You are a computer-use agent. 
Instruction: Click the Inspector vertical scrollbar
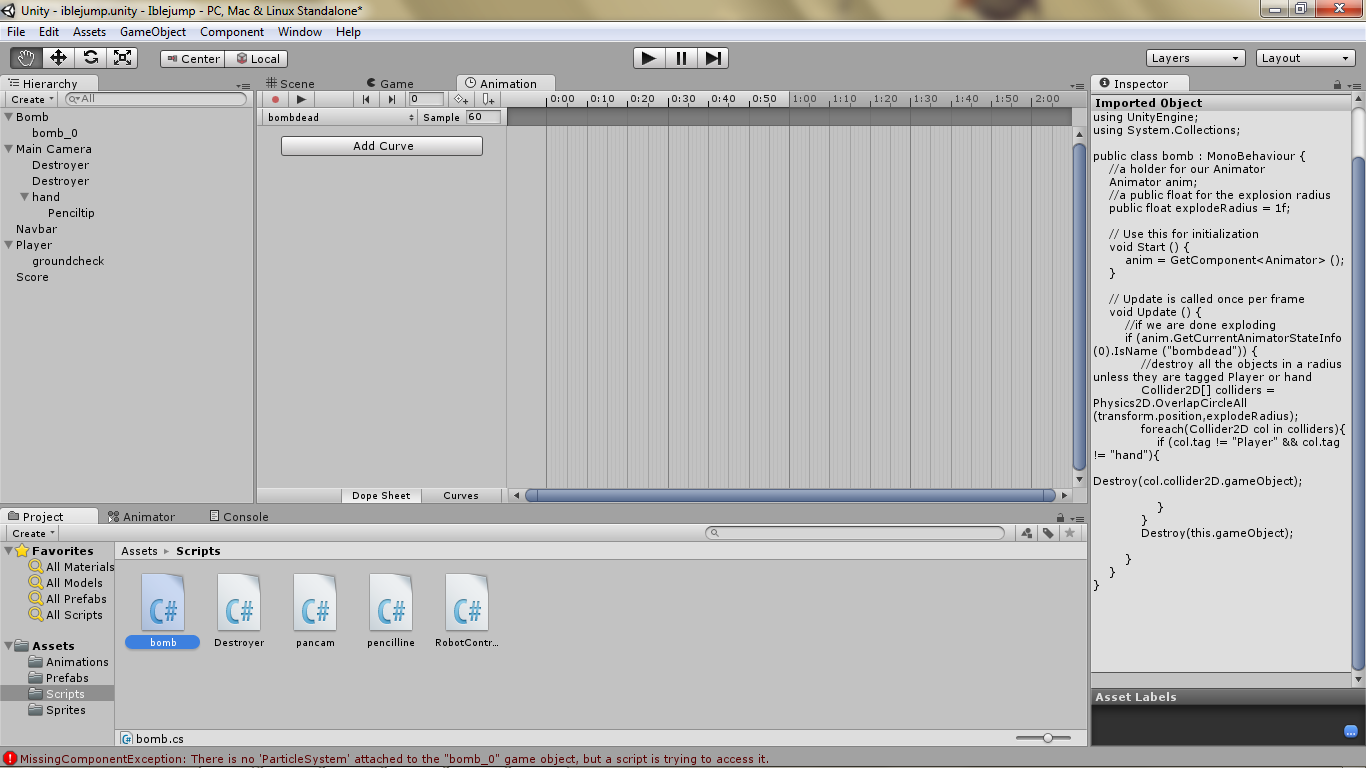click(1358, 413)
